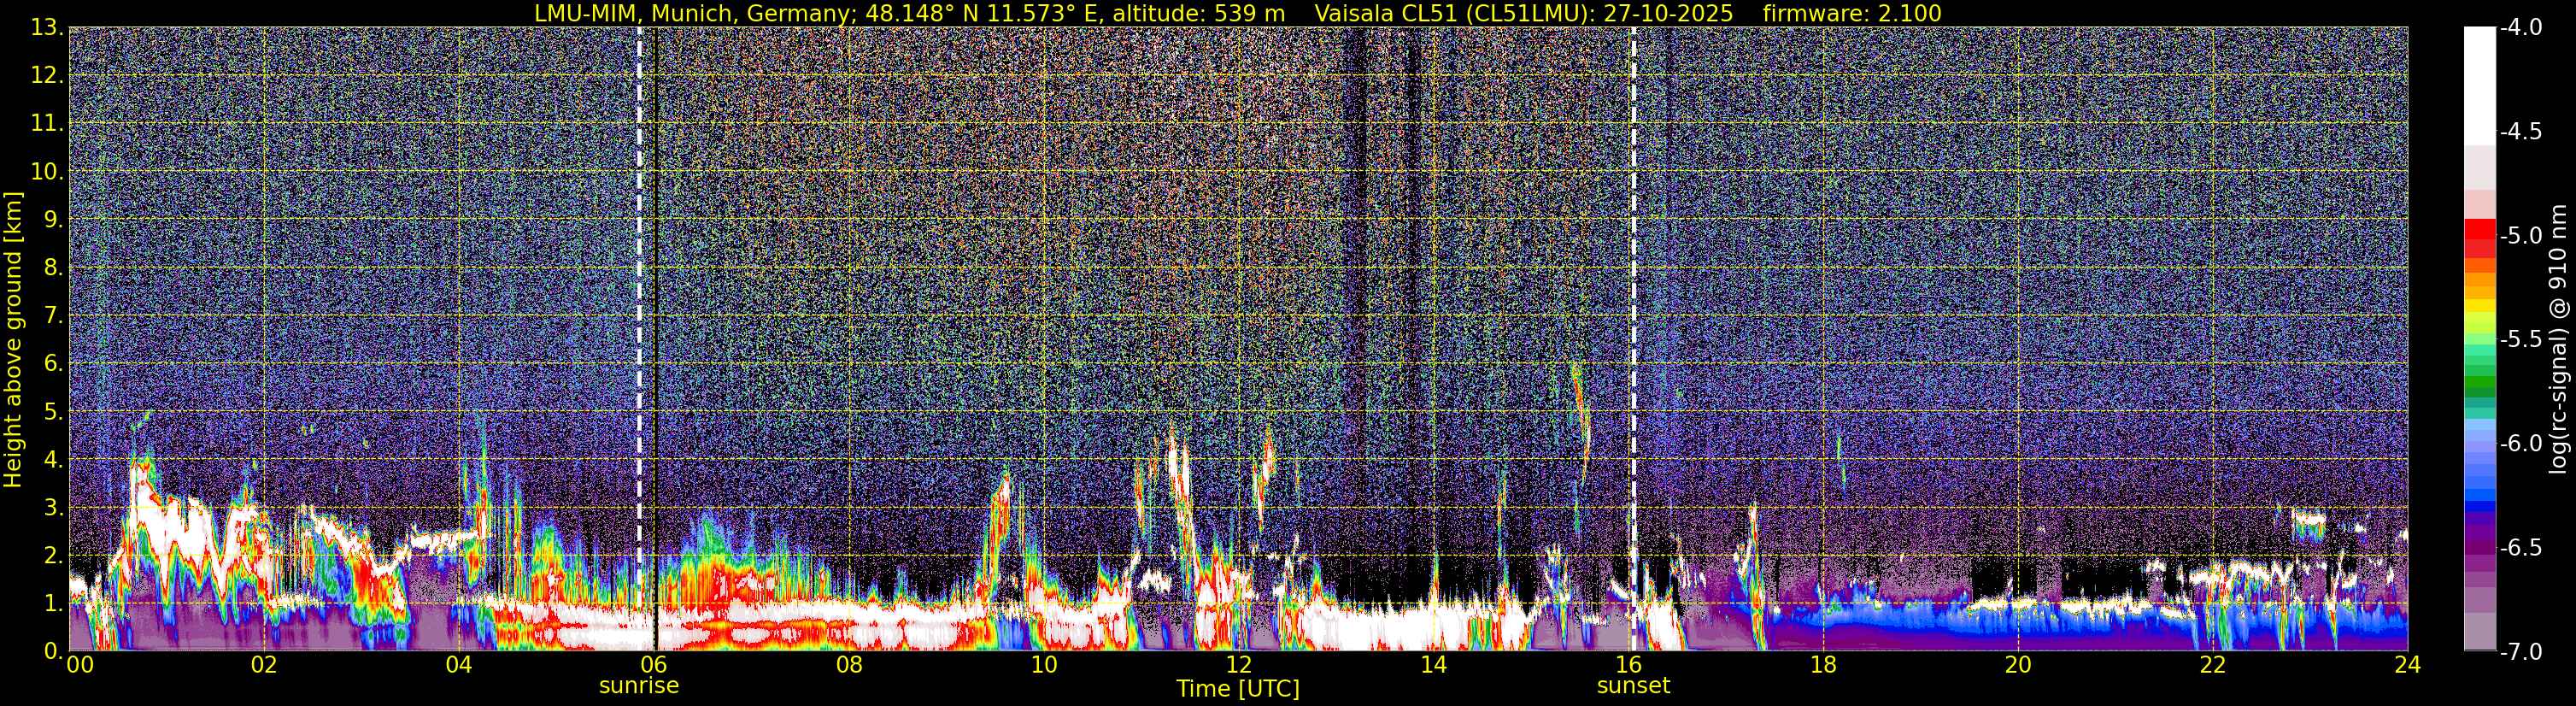Click the white dashed sunset line
Viewport: 2576px width, 706px height.
coord(1633,339)
